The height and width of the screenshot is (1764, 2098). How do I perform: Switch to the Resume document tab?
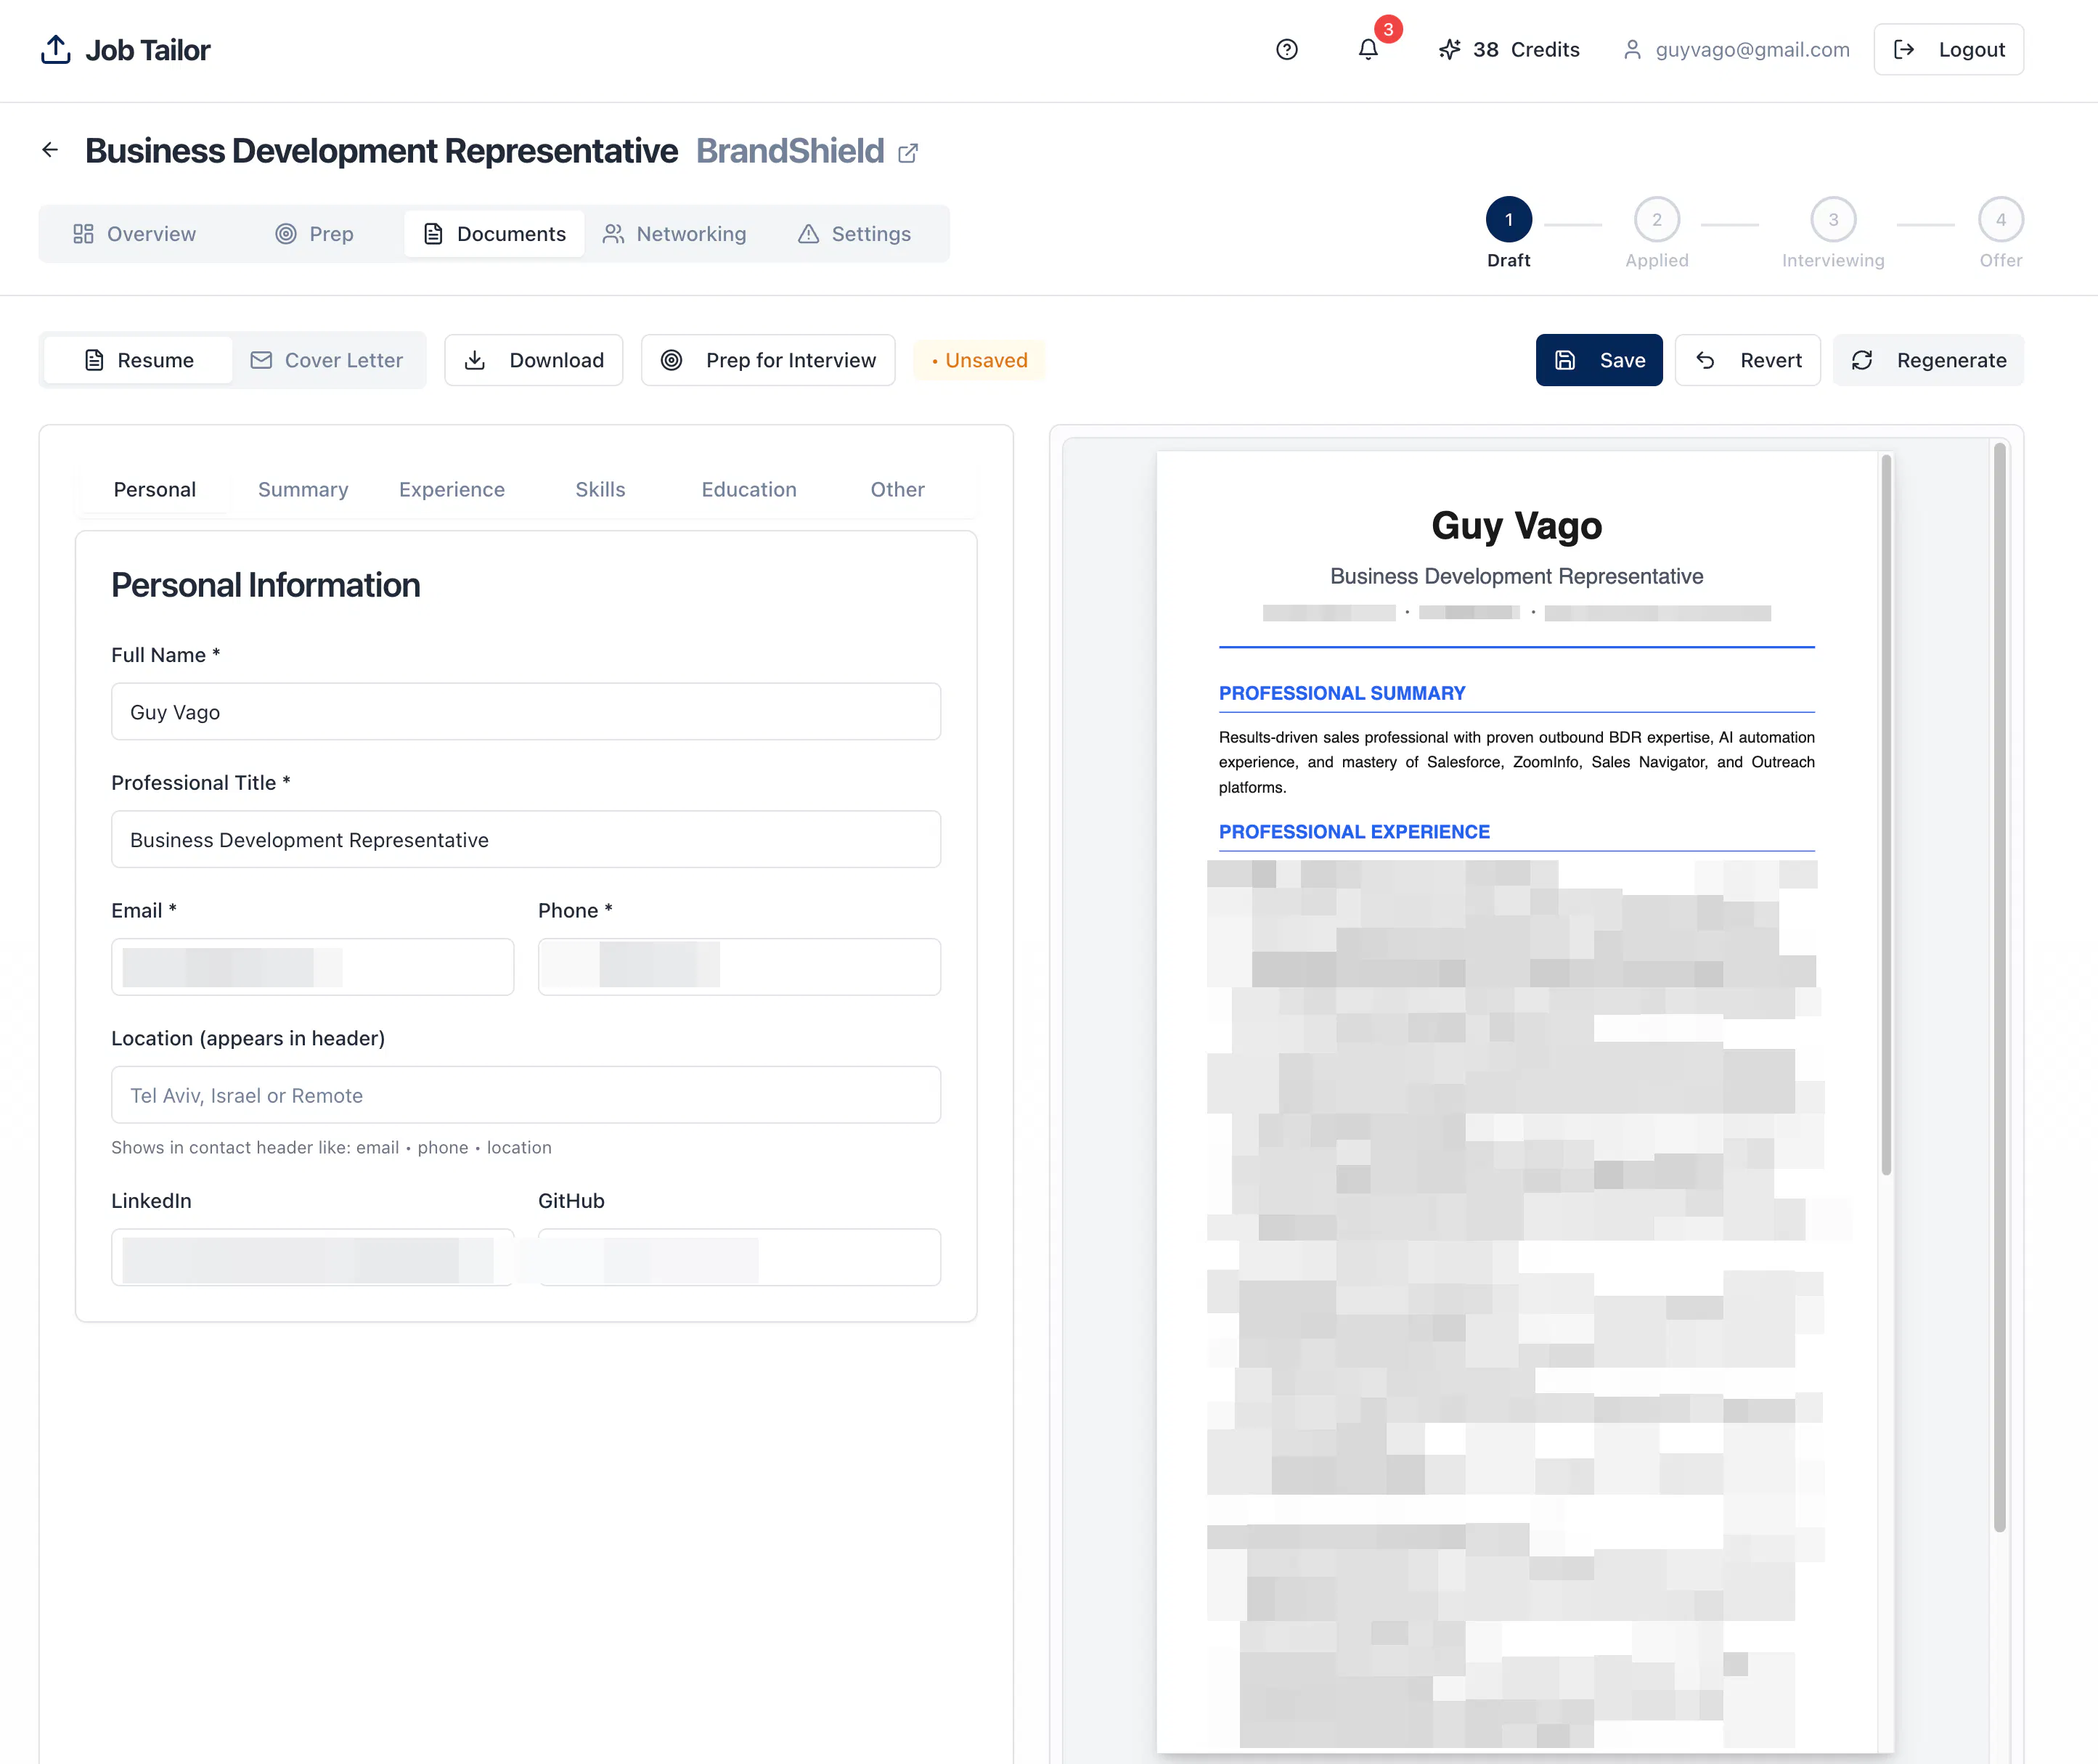[139, 360]
